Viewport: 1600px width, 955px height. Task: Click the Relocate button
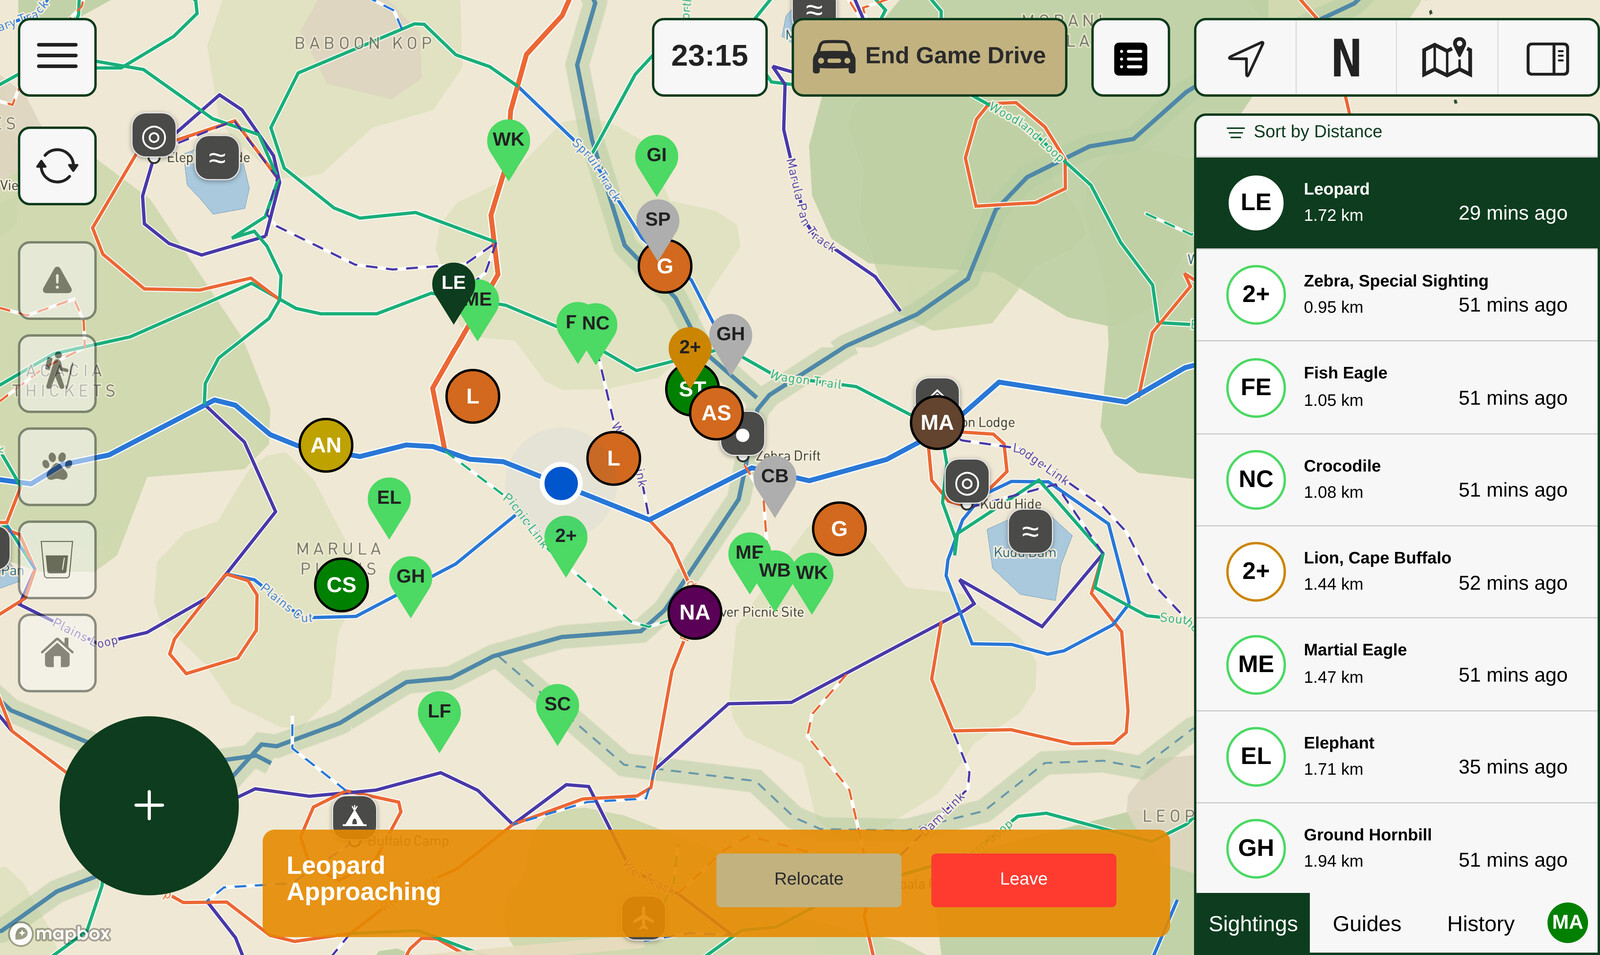pos(808,879)
